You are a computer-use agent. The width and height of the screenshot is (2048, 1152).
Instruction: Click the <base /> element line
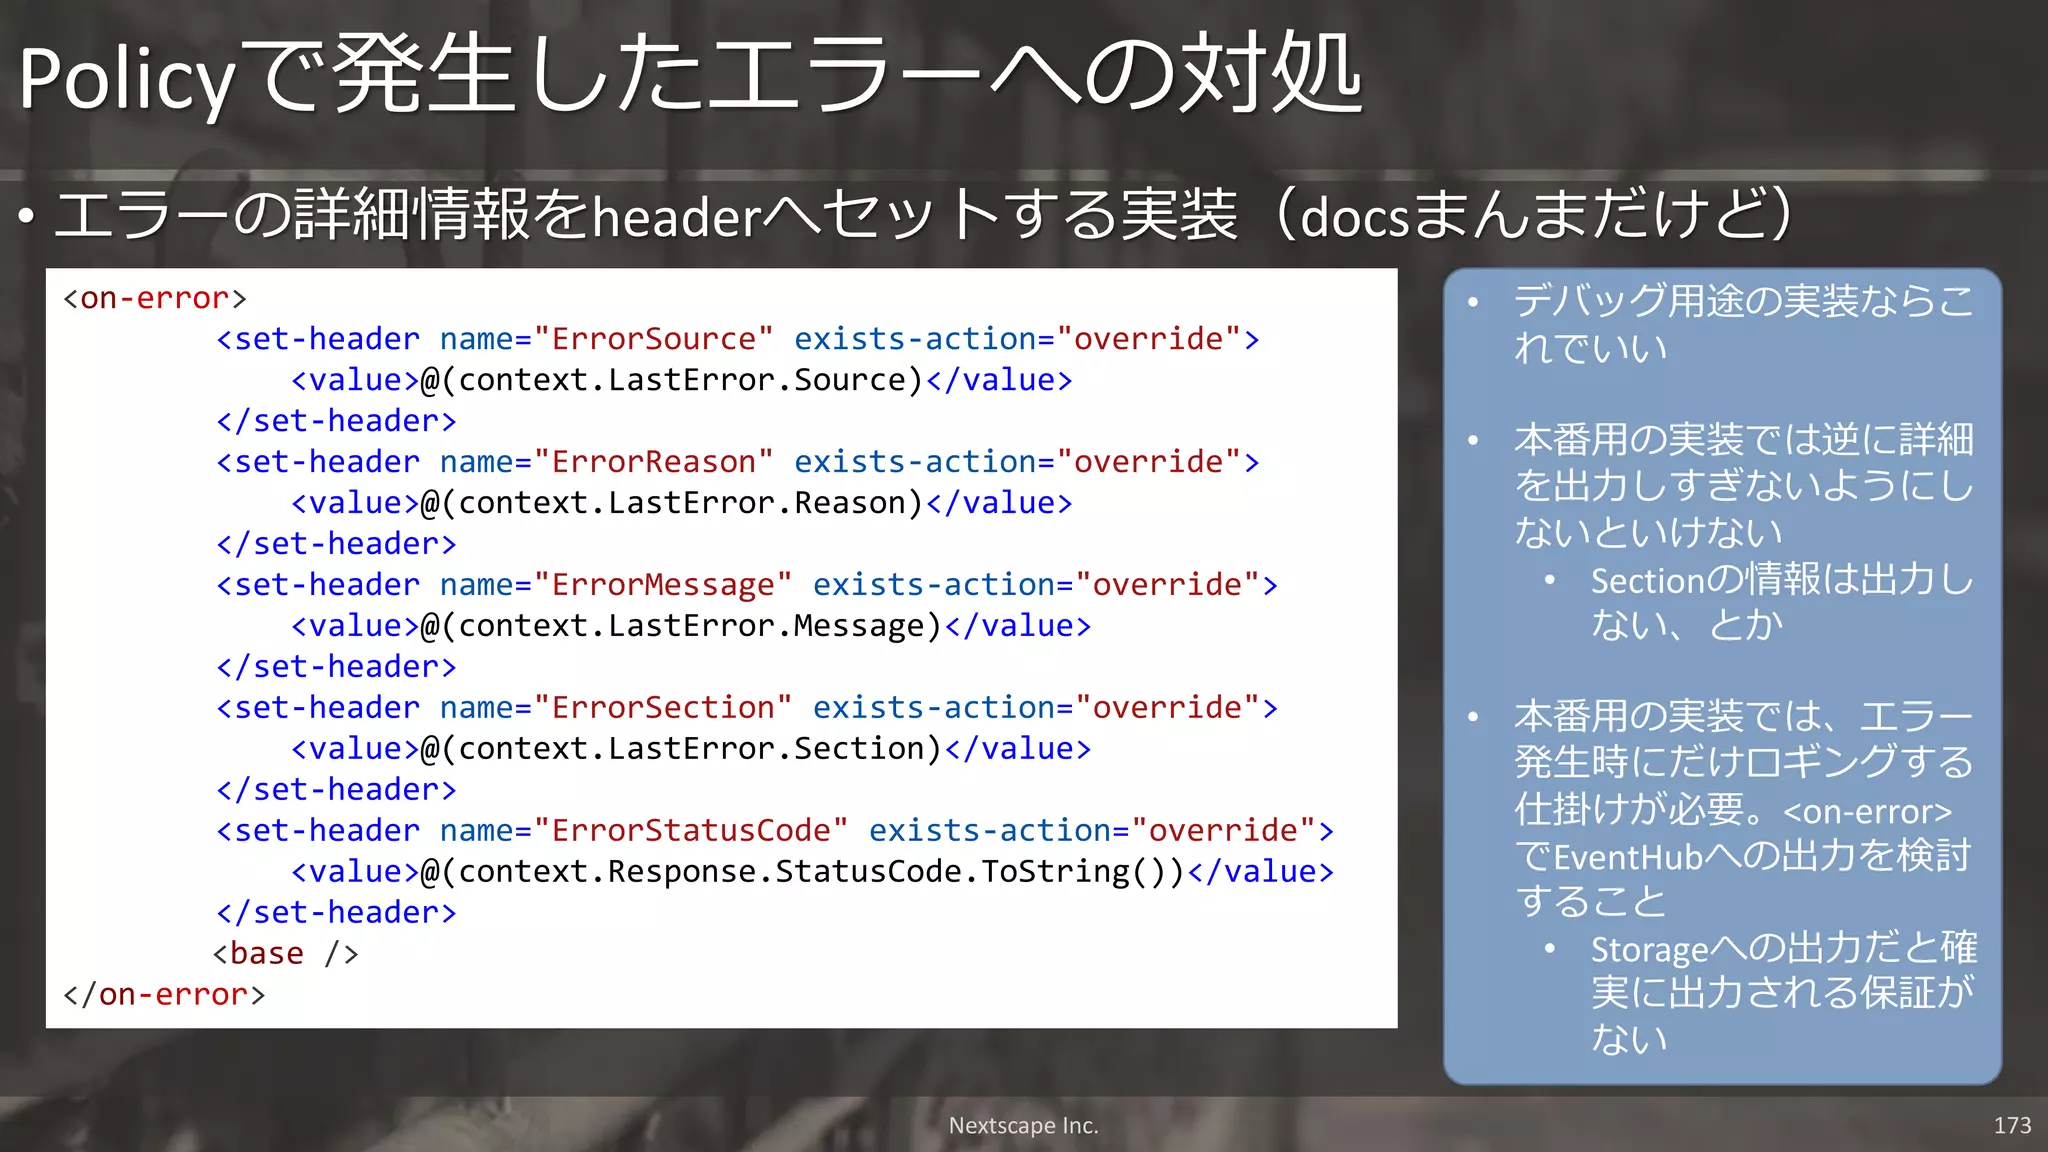coord(285,954)
